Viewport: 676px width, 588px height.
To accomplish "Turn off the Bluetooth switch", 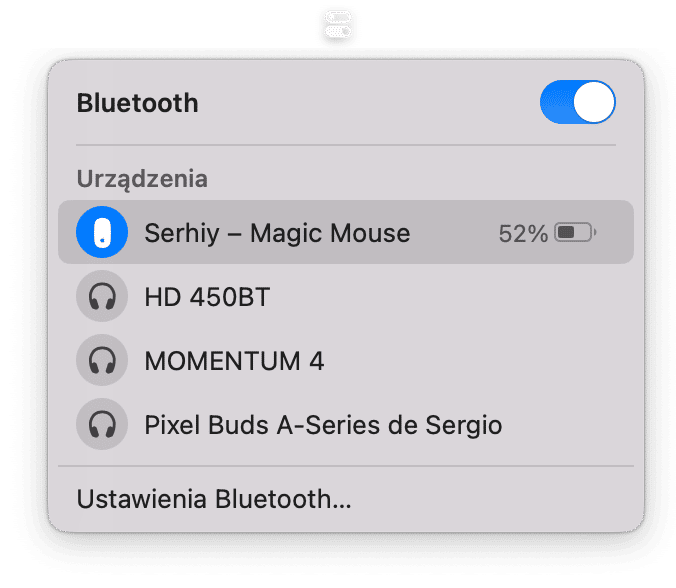I will coord(577,102).
